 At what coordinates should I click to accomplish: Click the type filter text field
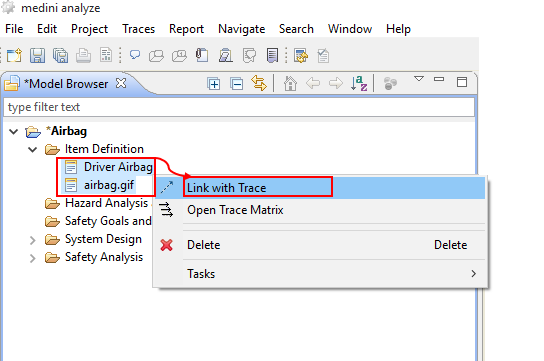239,107
